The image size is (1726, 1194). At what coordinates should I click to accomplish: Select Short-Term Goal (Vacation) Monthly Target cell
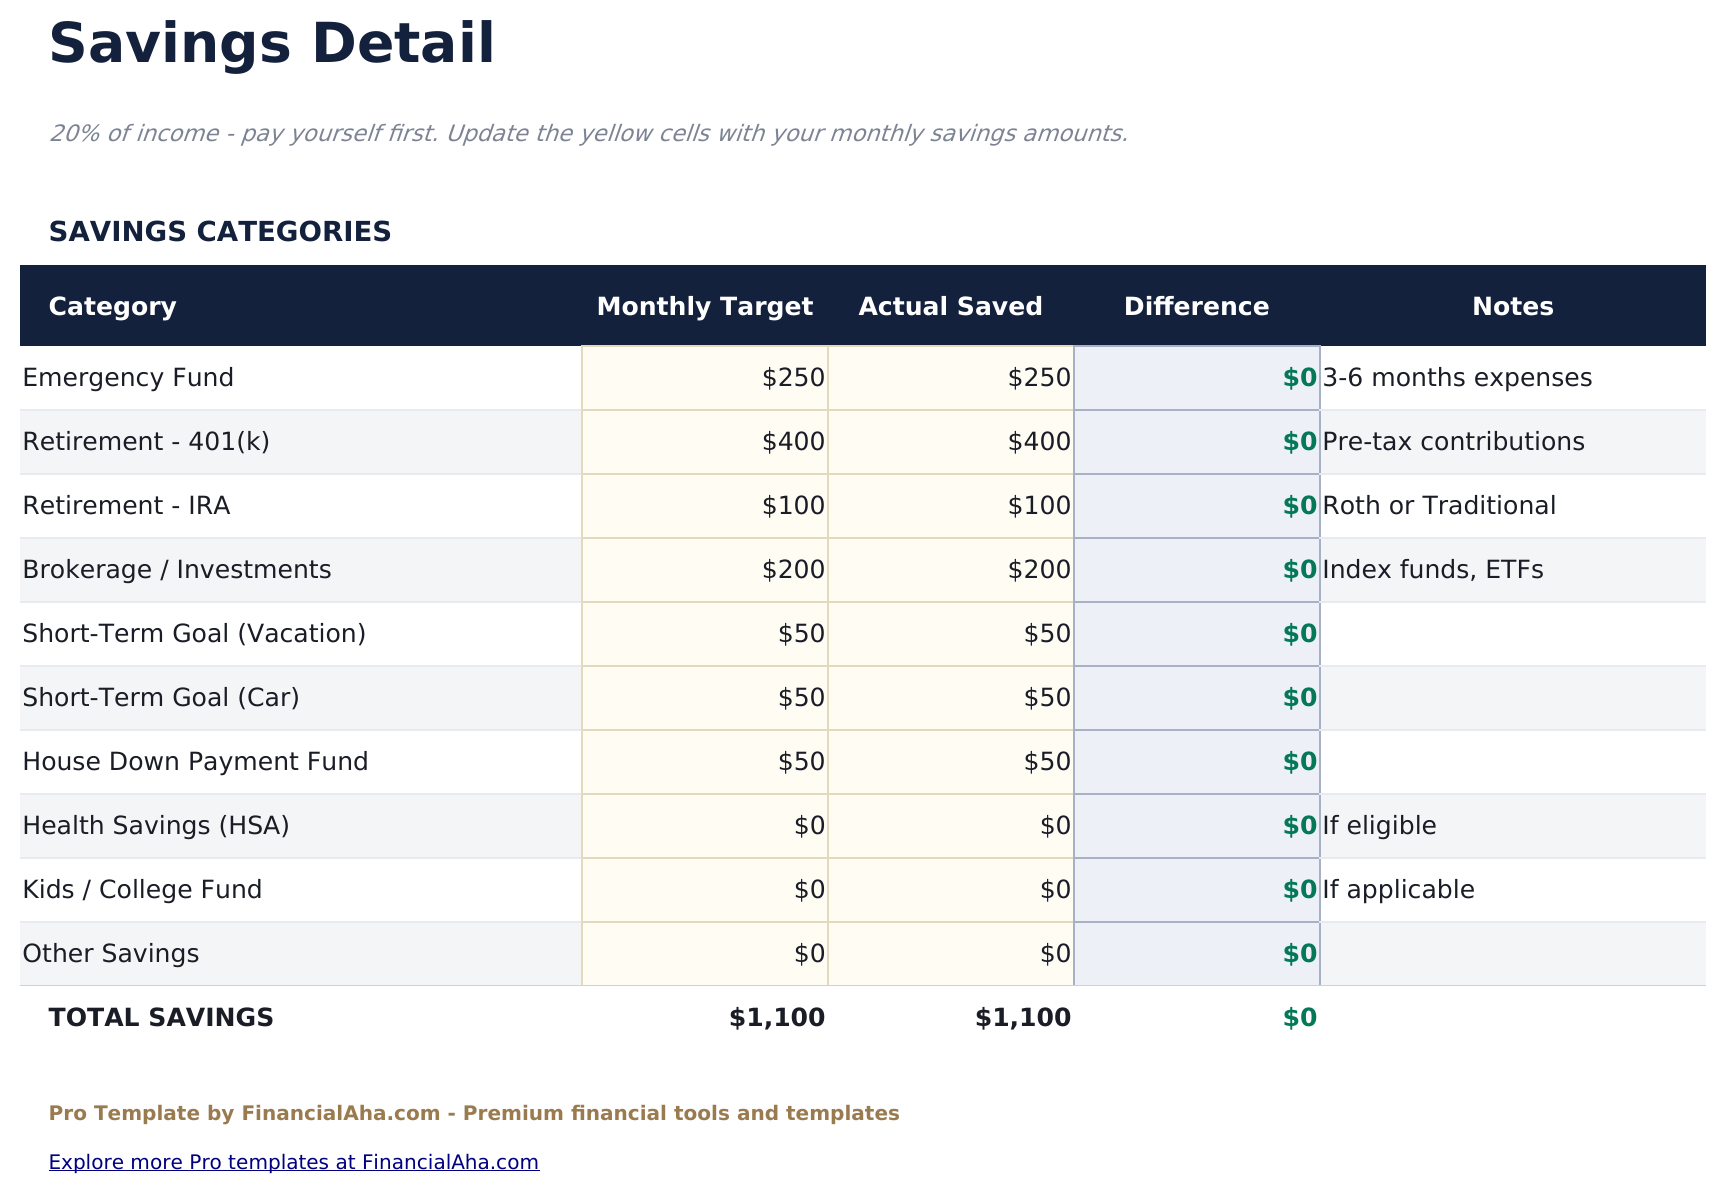(705, 634)
